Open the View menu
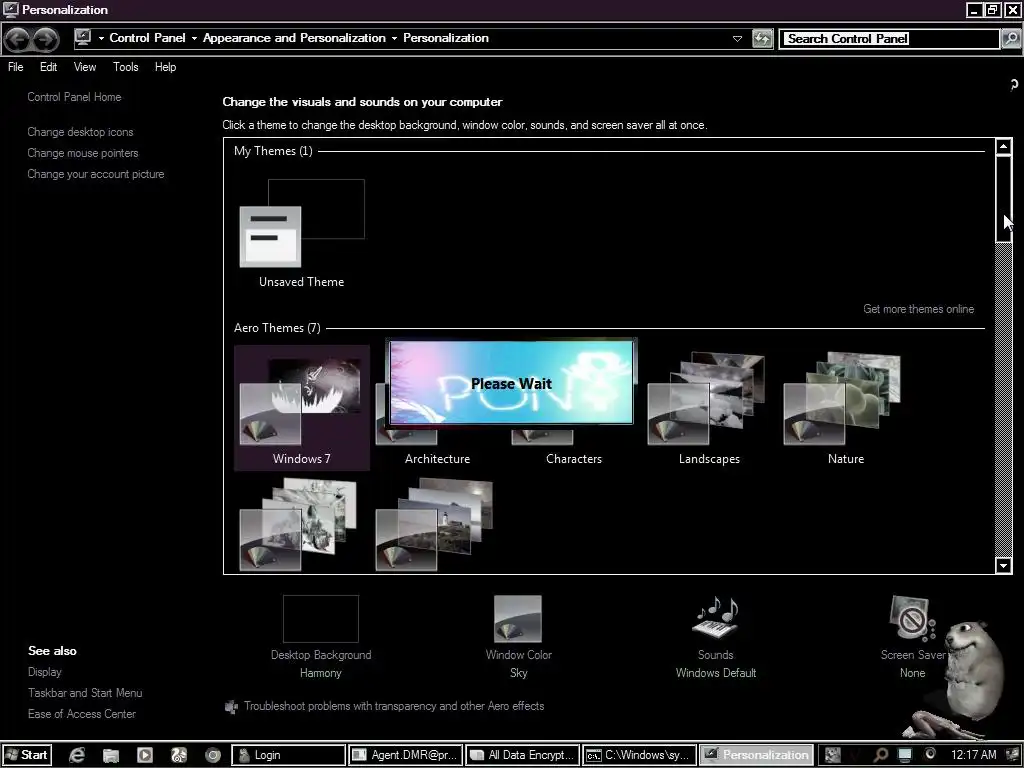1024x768 pixels. pyautogui.click(x=85, y=67)
